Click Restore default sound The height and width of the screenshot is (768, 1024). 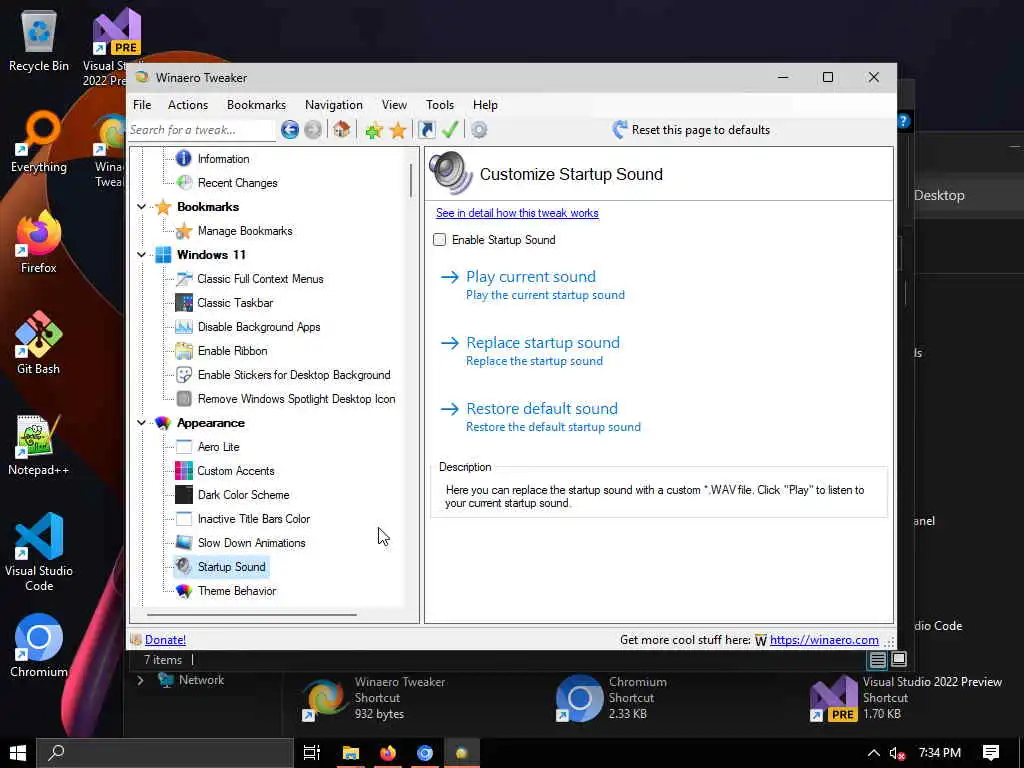[541, 409]
